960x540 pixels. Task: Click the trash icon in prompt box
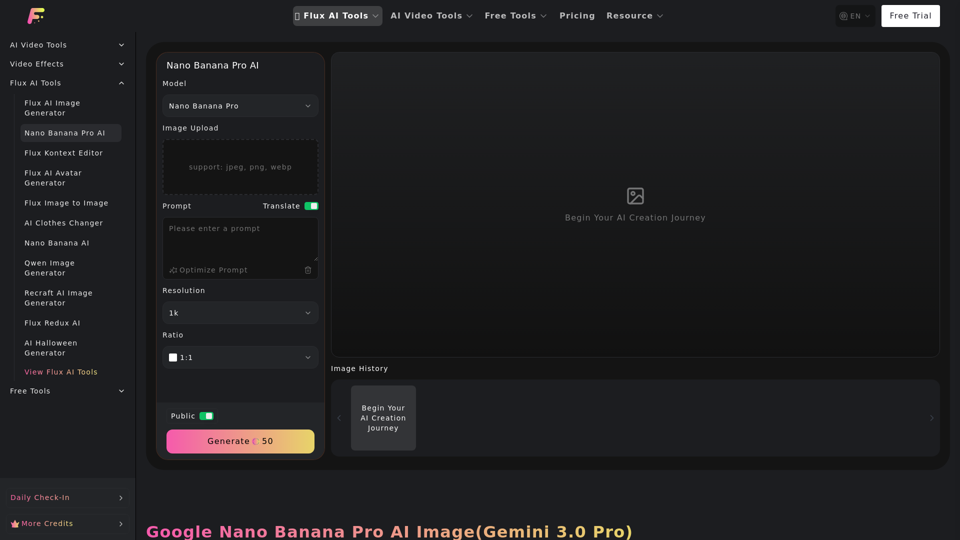coord(308,270)
